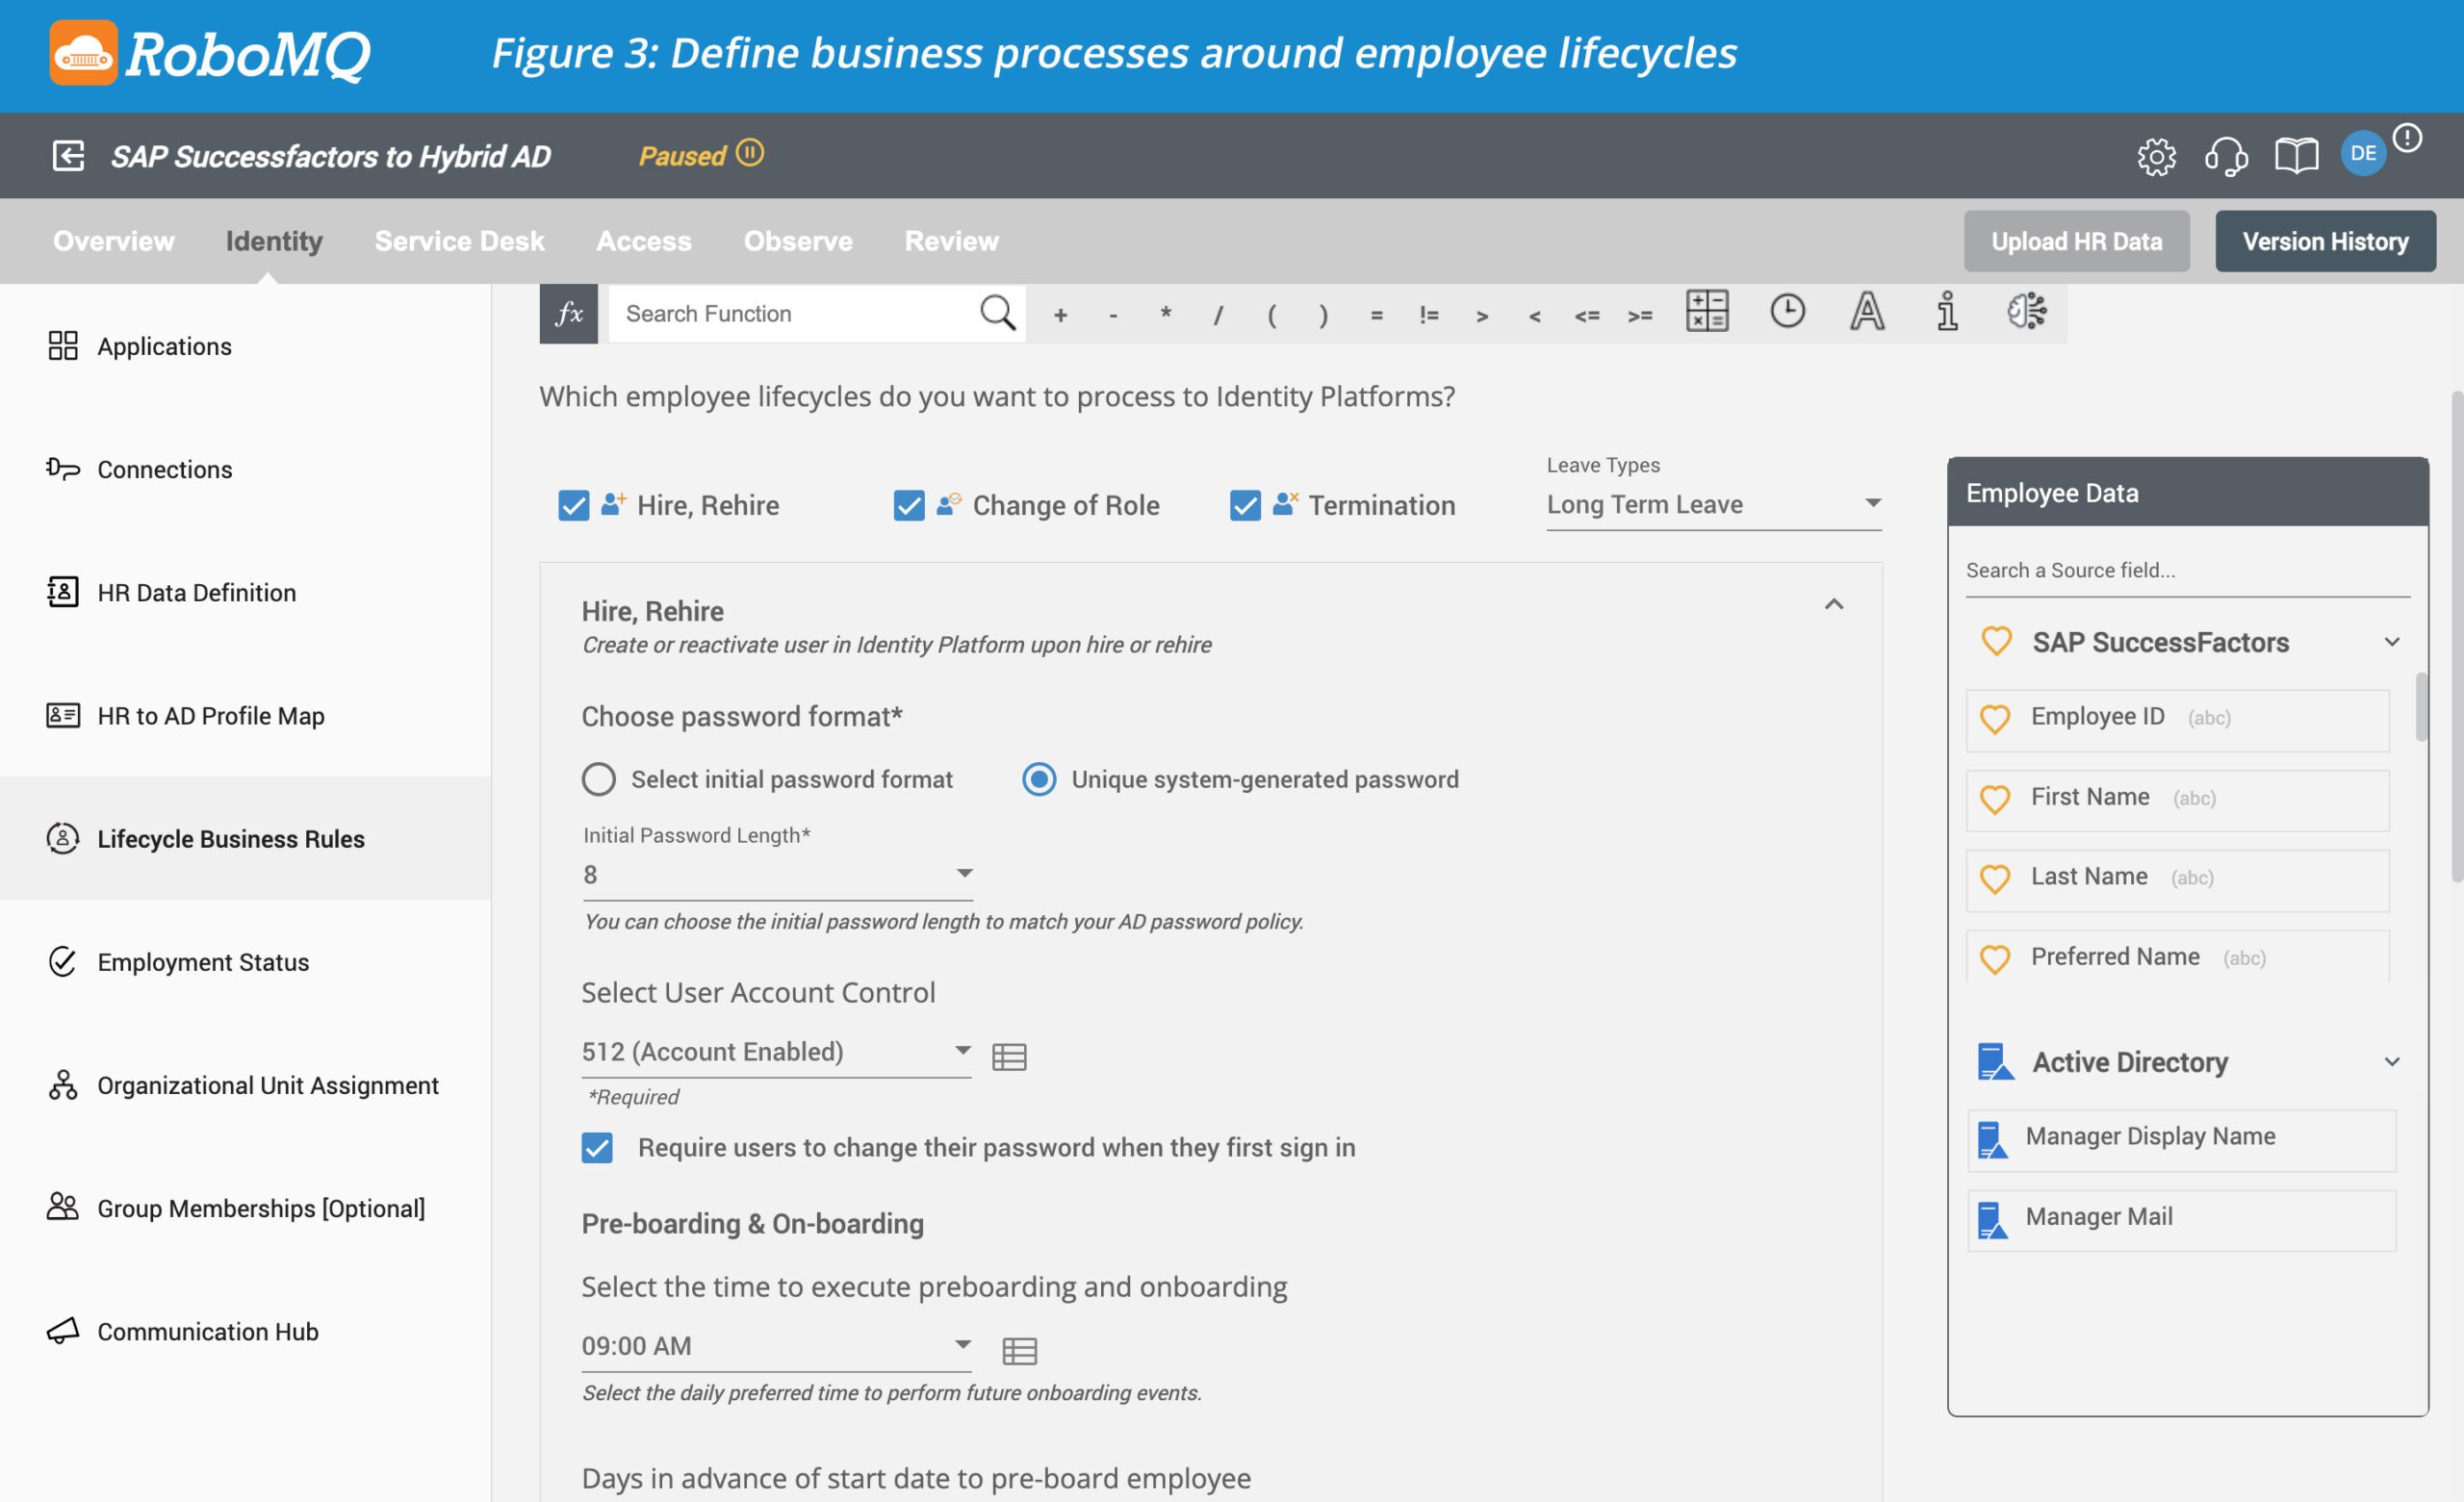Disable 'Require users to change their password' option
This screenshot has width=2464, height=1502.
tap(597, 1148)
